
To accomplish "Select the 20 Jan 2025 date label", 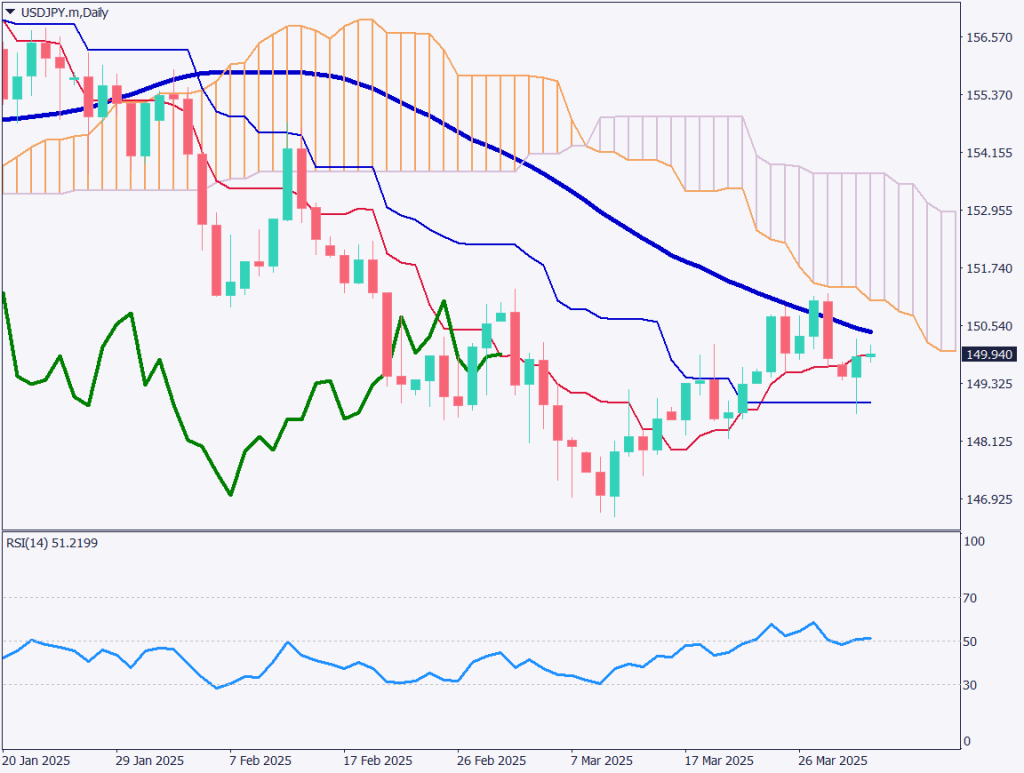I will click(x=34, y=760).
